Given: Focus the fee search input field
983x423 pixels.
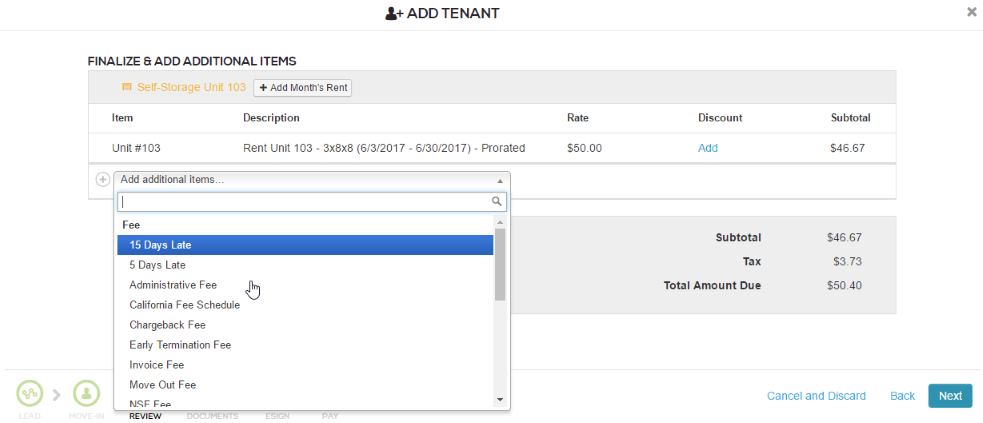Looking at the screenshot, I should [303, 201].
